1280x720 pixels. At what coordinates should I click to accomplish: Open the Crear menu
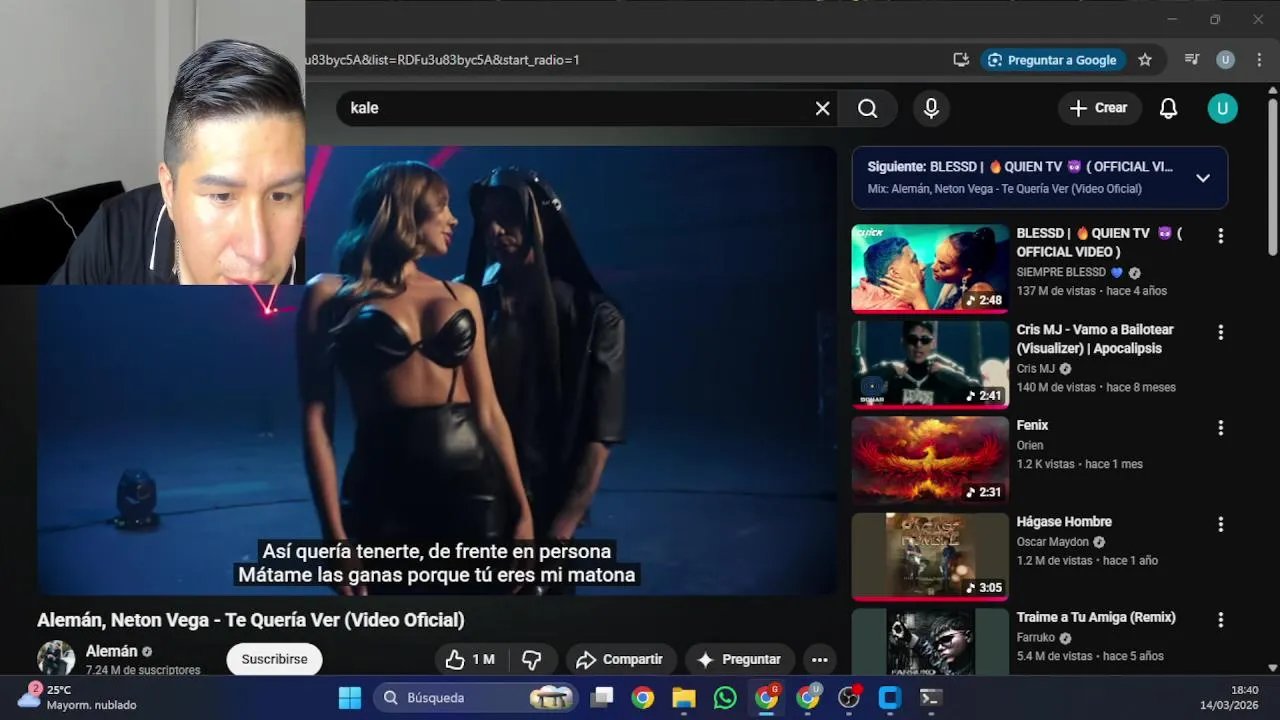click(x=1099, y=108)
